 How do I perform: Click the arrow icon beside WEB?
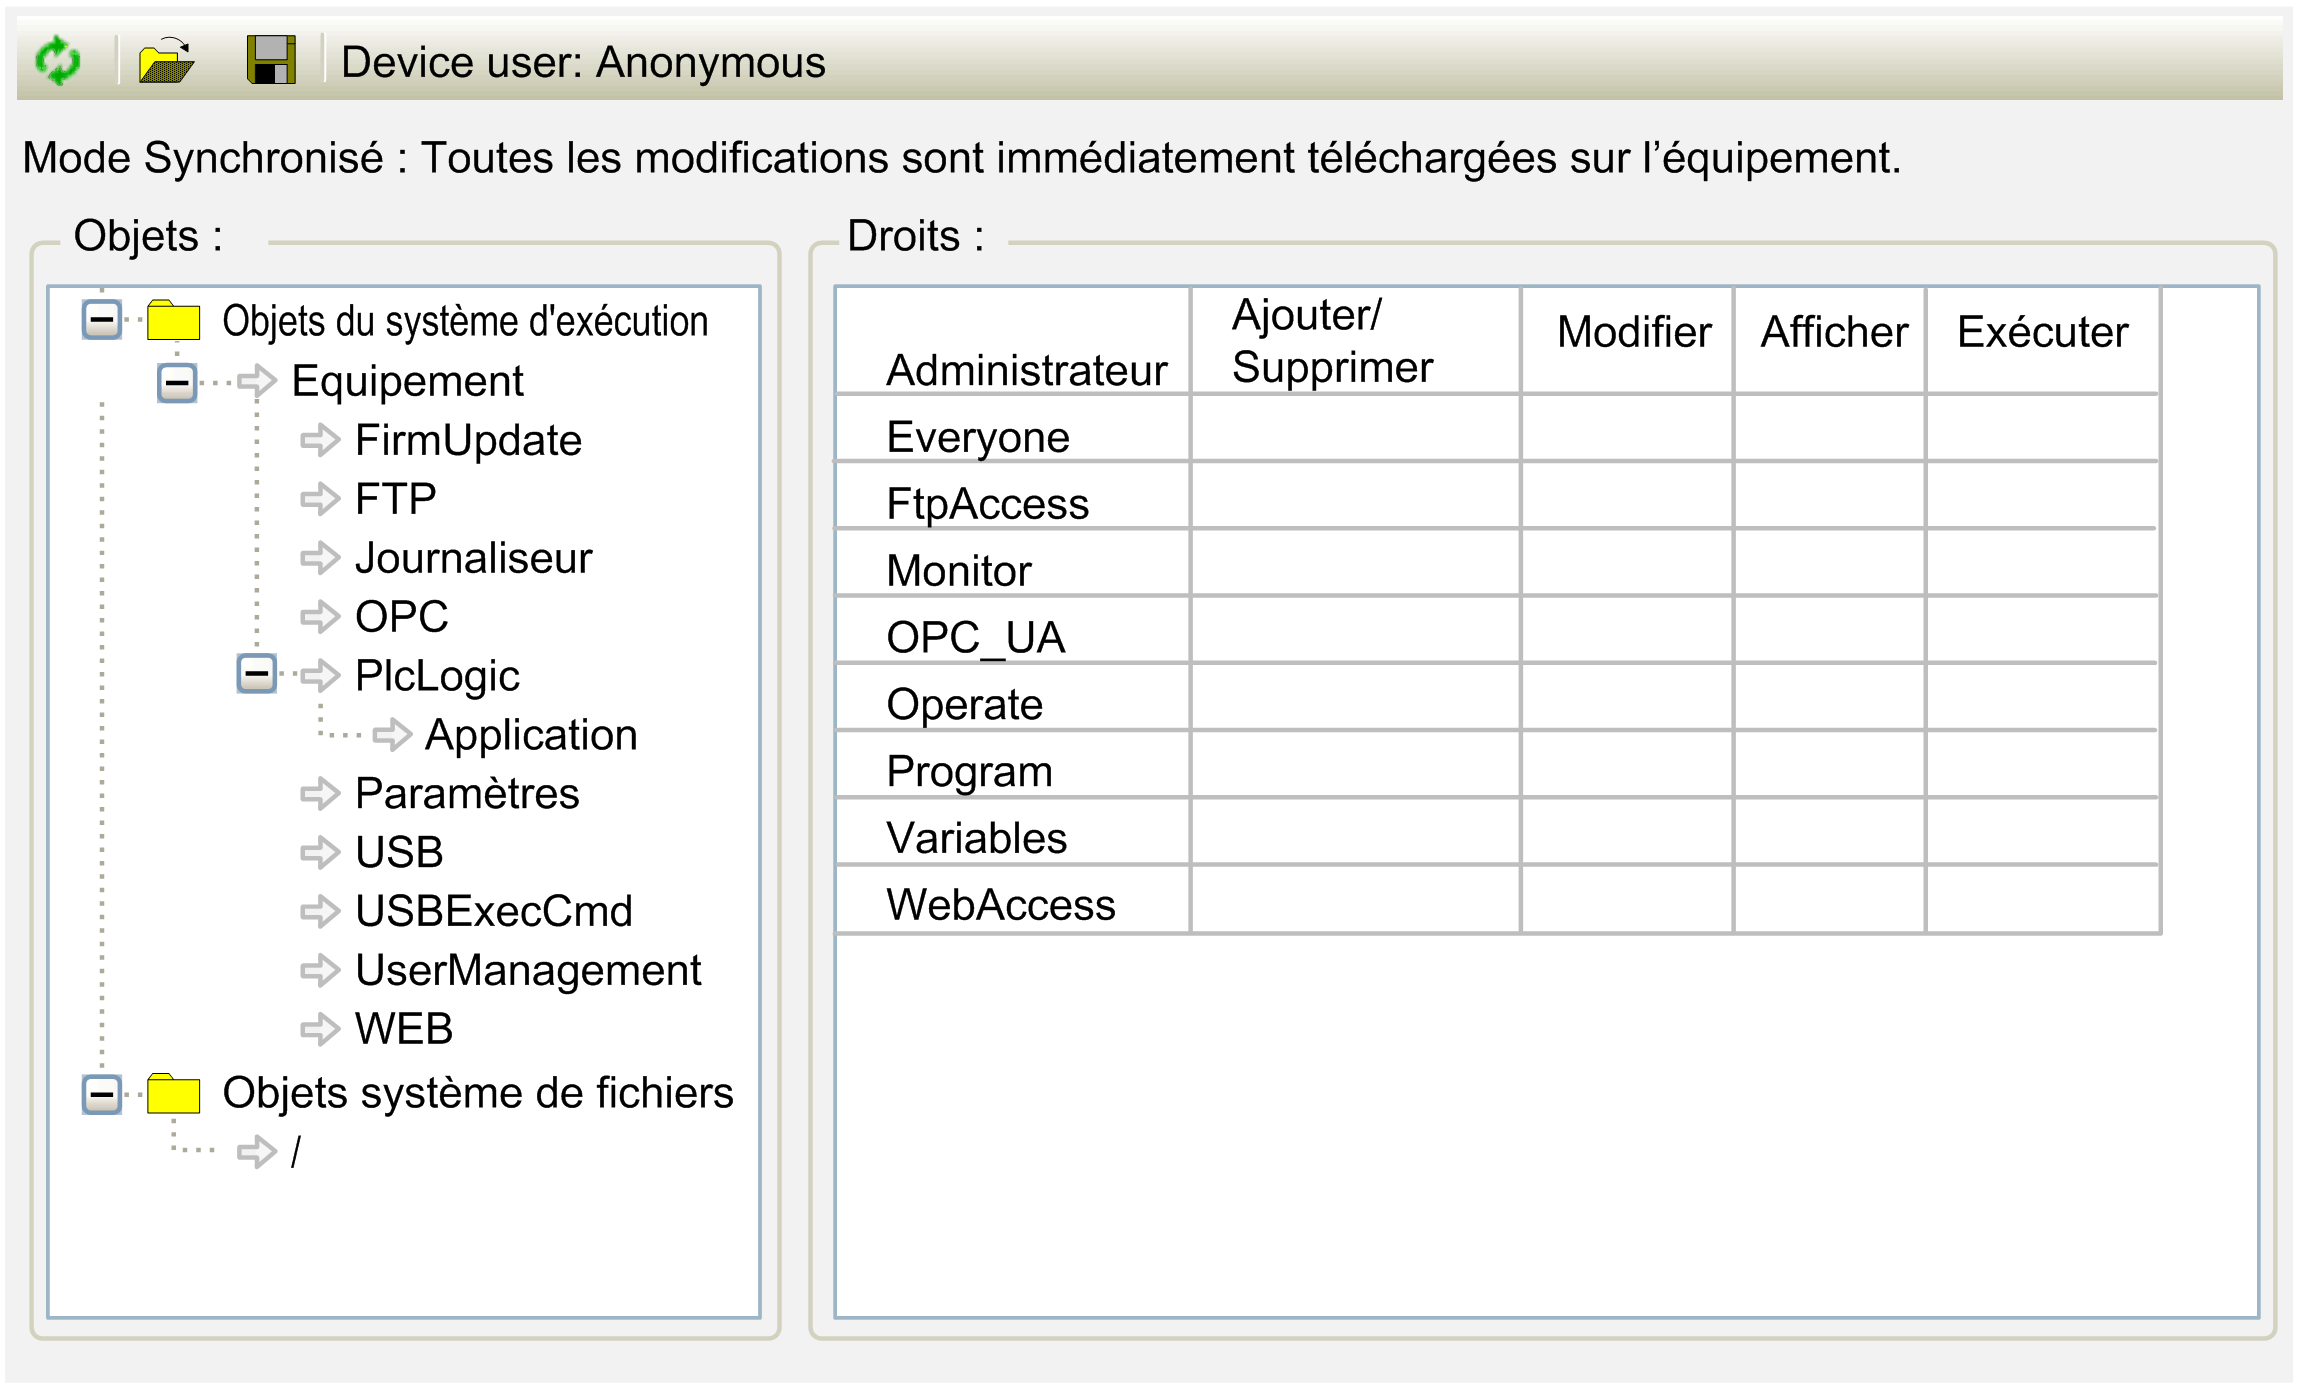tap(320, 1029)
